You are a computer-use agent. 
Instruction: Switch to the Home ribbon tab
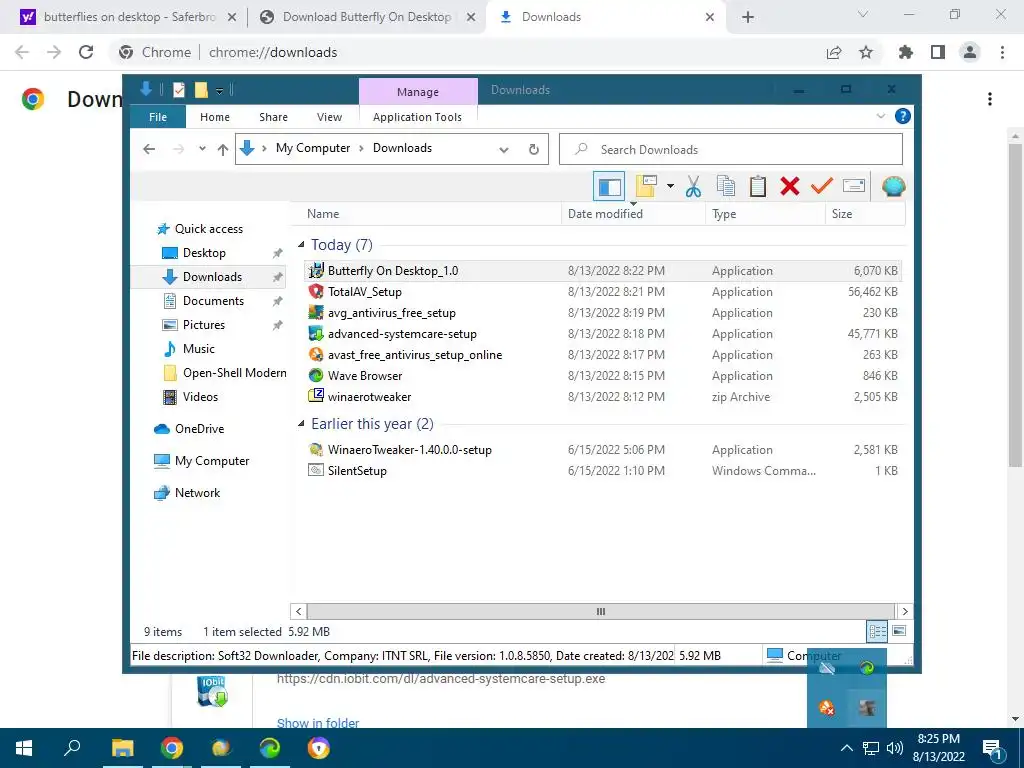[x=215, y=117]
